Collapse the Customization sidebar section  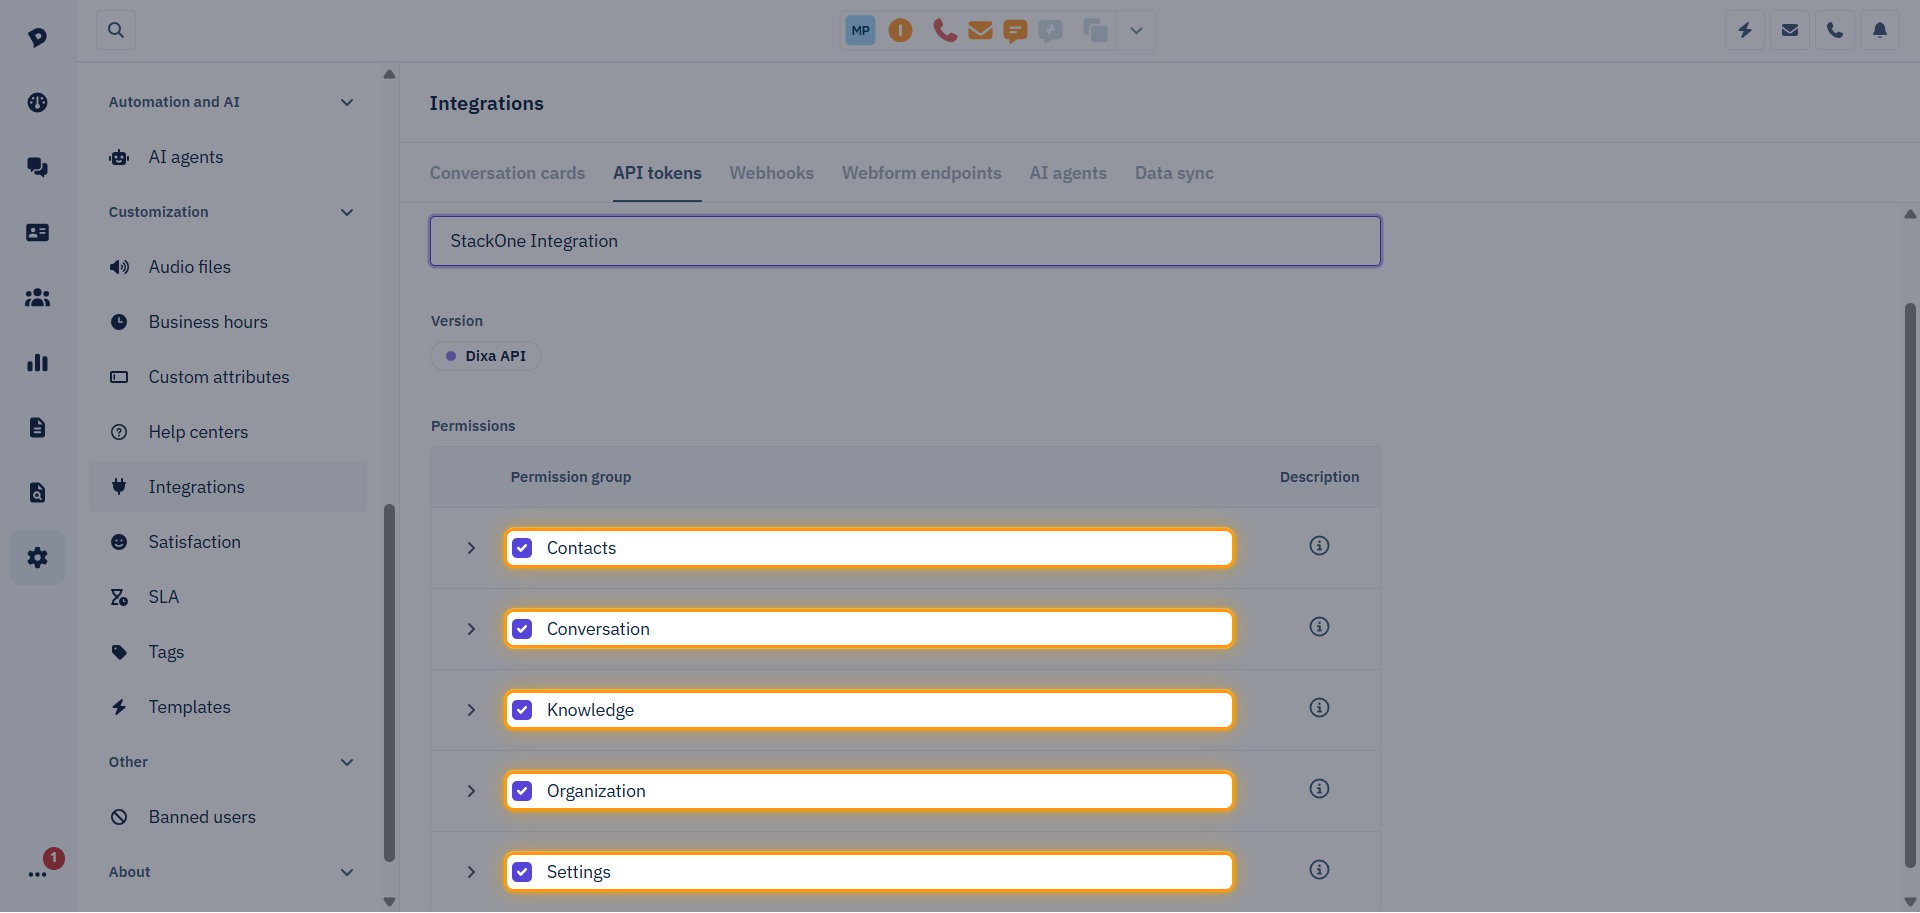(x=347, y=212)
